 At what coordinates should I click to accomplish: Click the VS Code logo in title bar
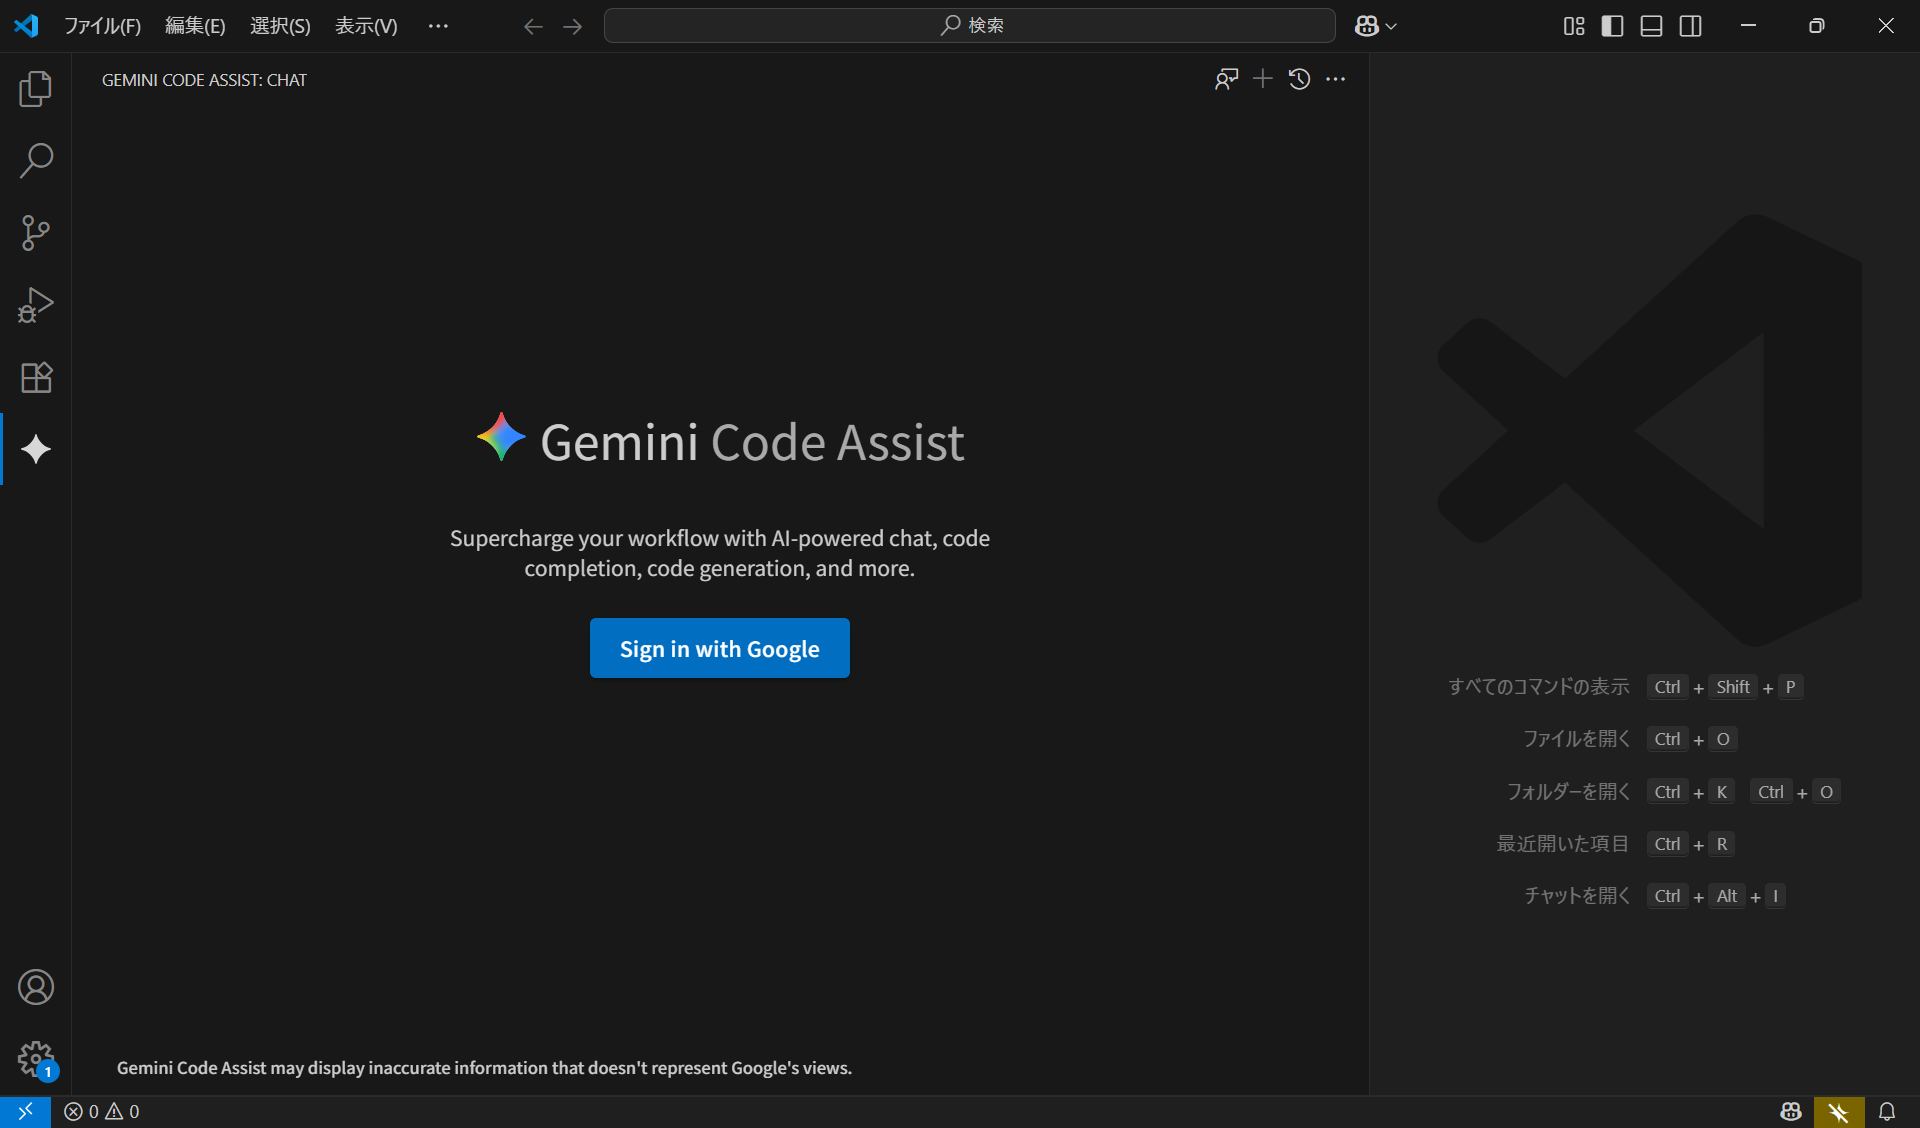tap(27, 26)
